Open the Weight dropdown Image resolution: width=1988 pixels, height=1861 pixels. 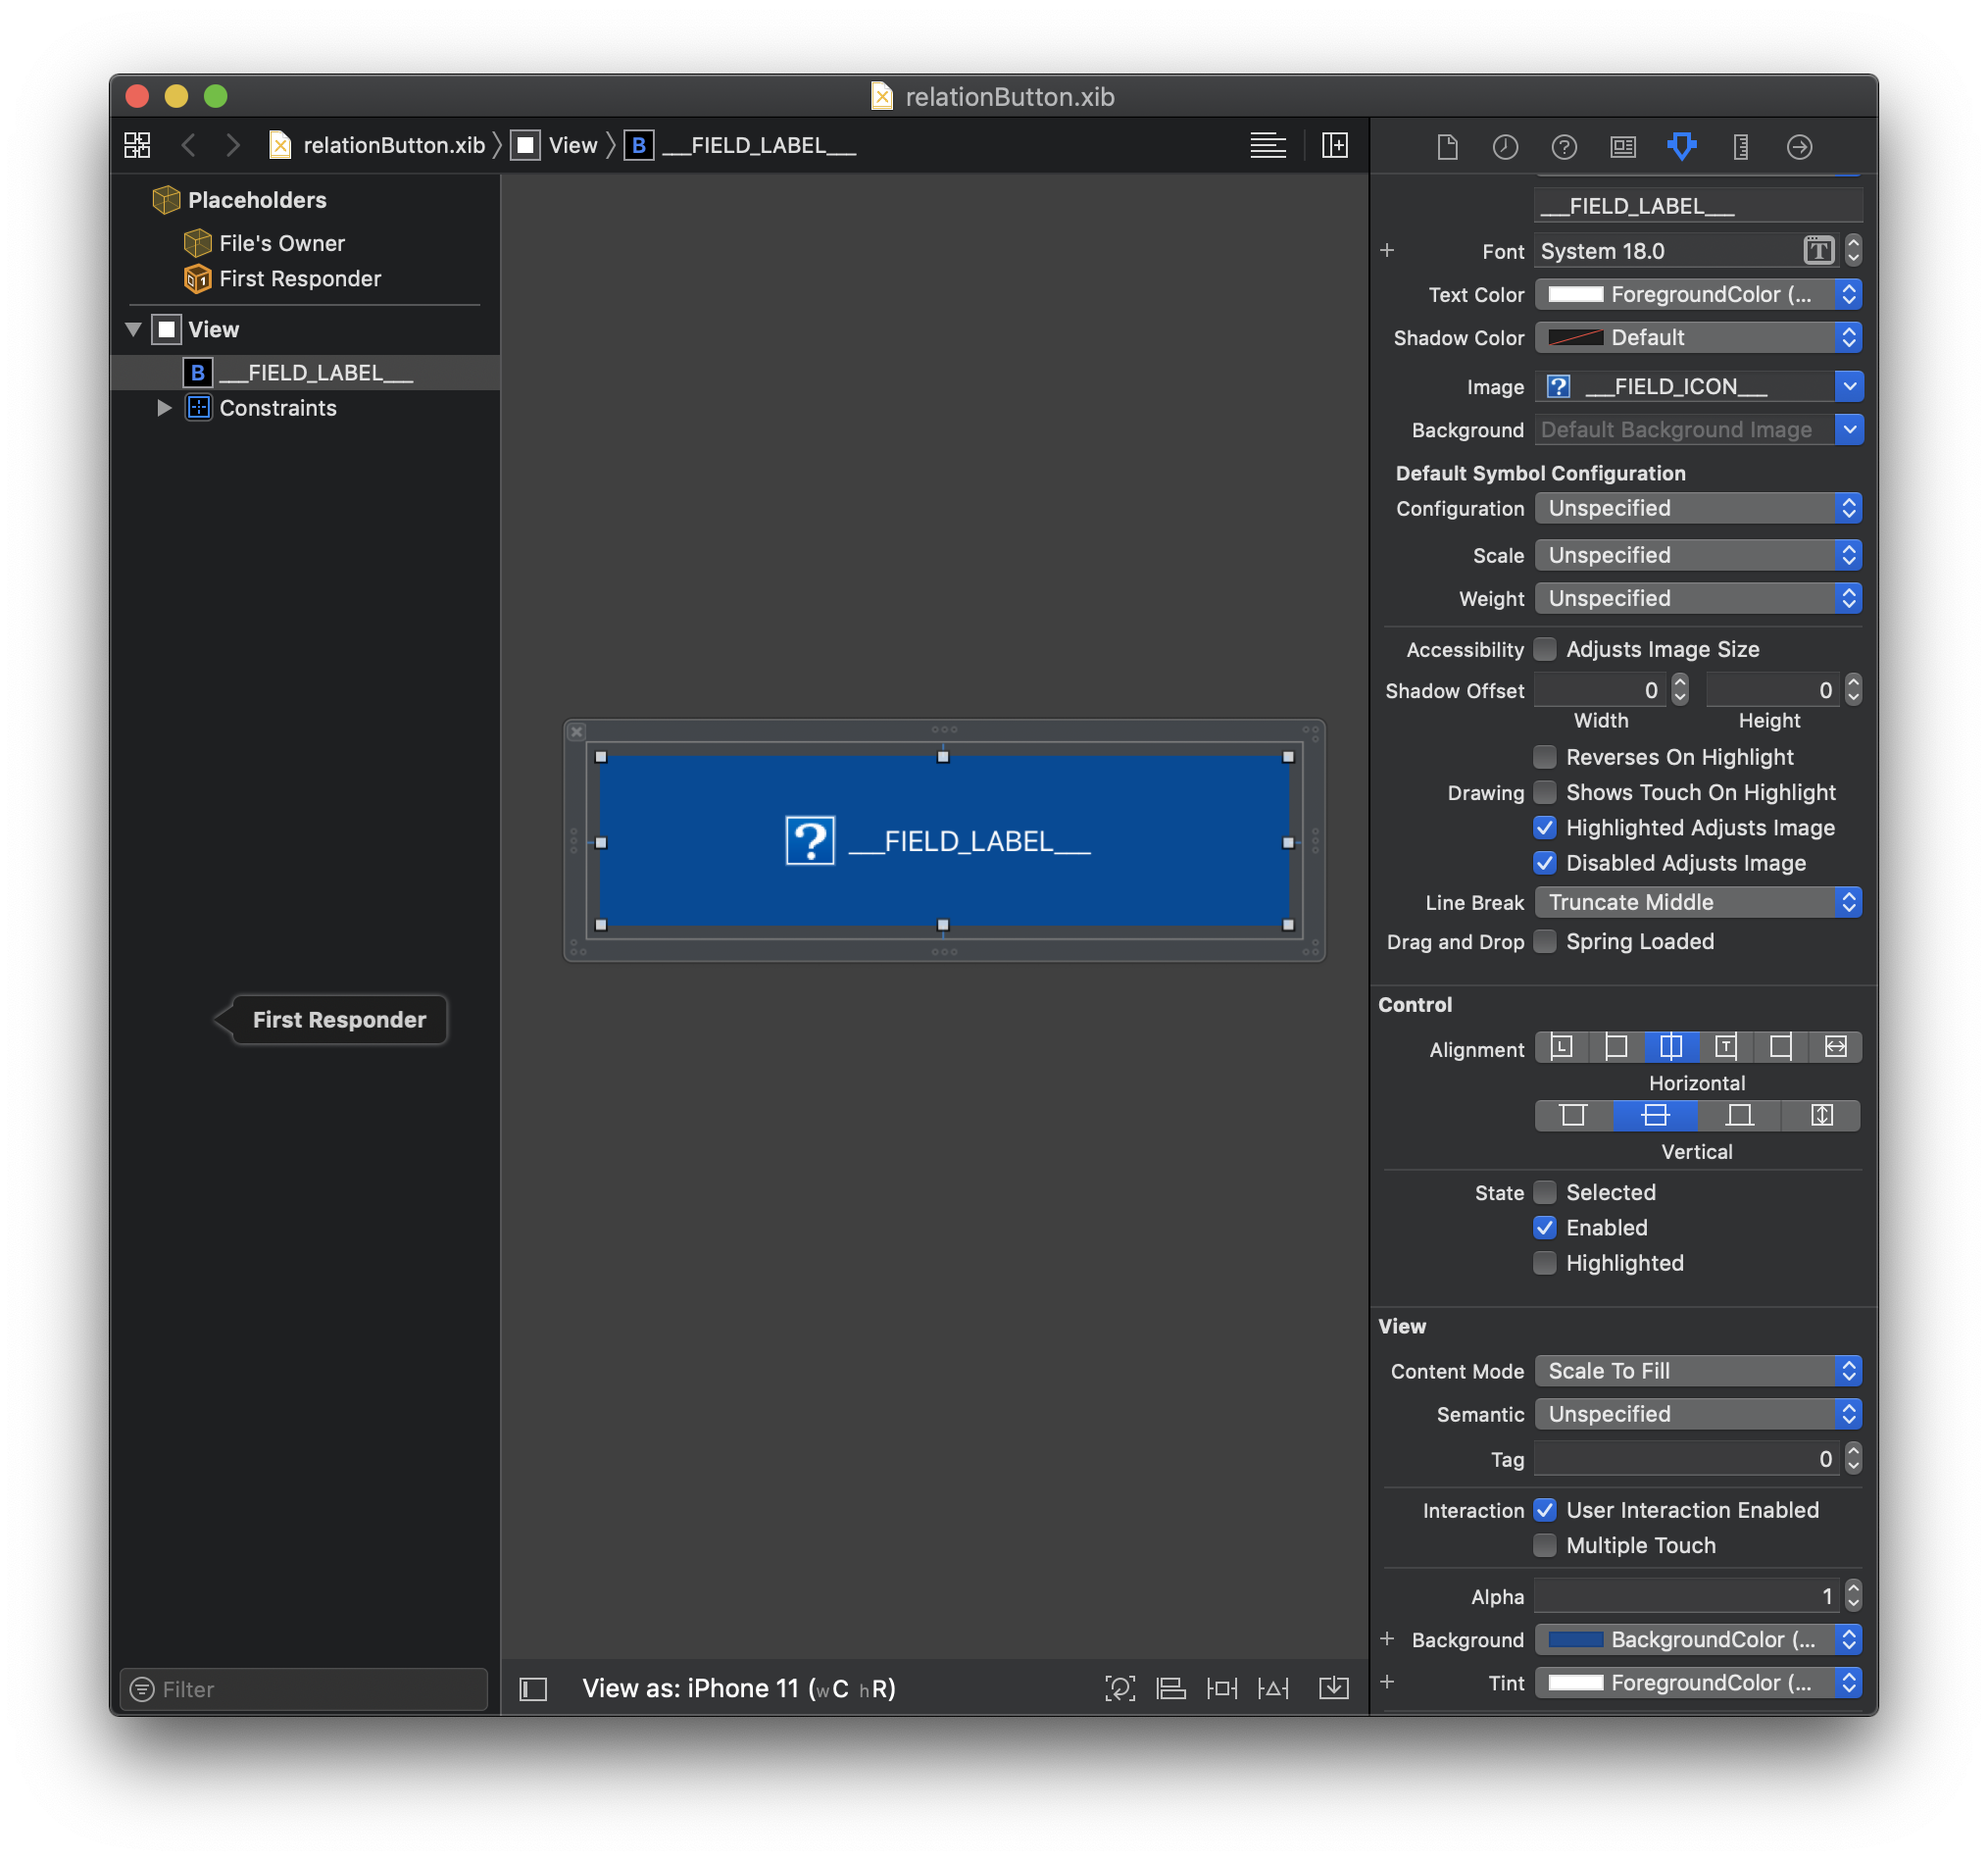1698,598
